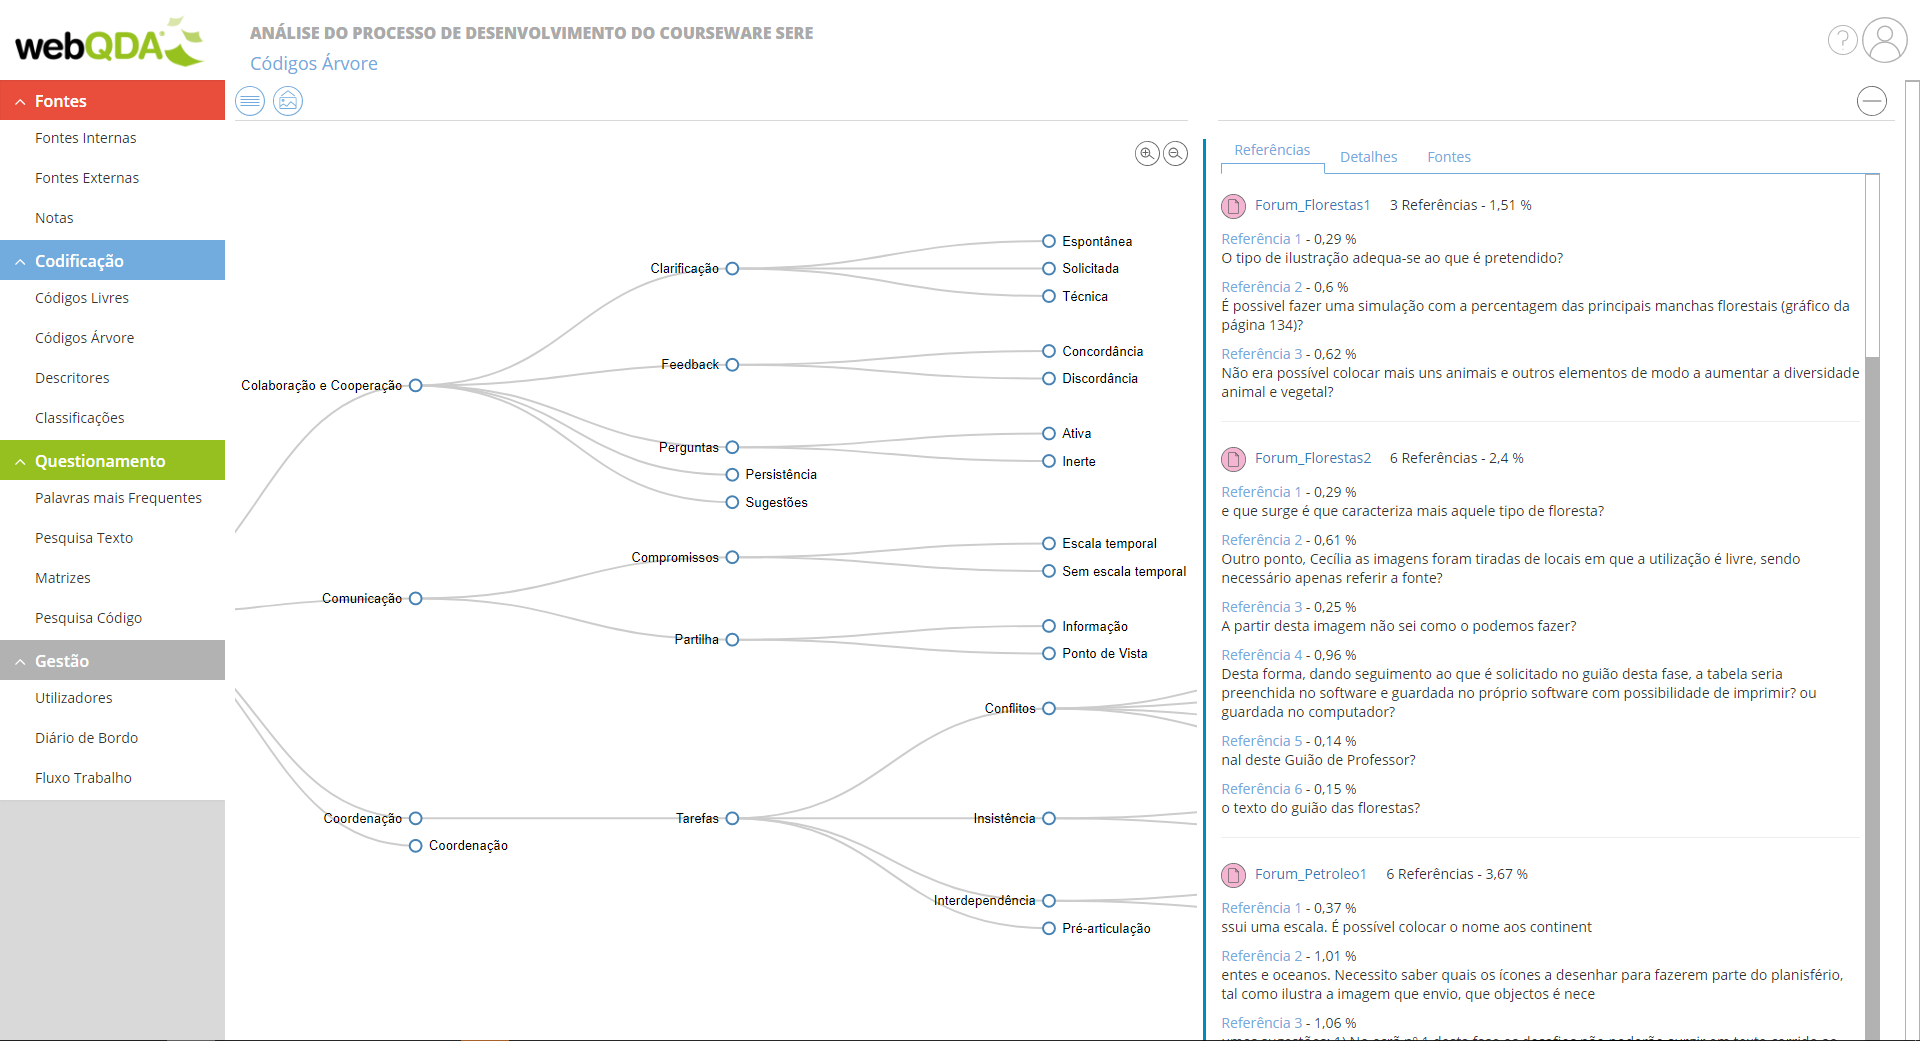Open Referência 3 - 0,62 % link
Image resolution: width=1920 pixels, height=1041 pixels.
1262,354
